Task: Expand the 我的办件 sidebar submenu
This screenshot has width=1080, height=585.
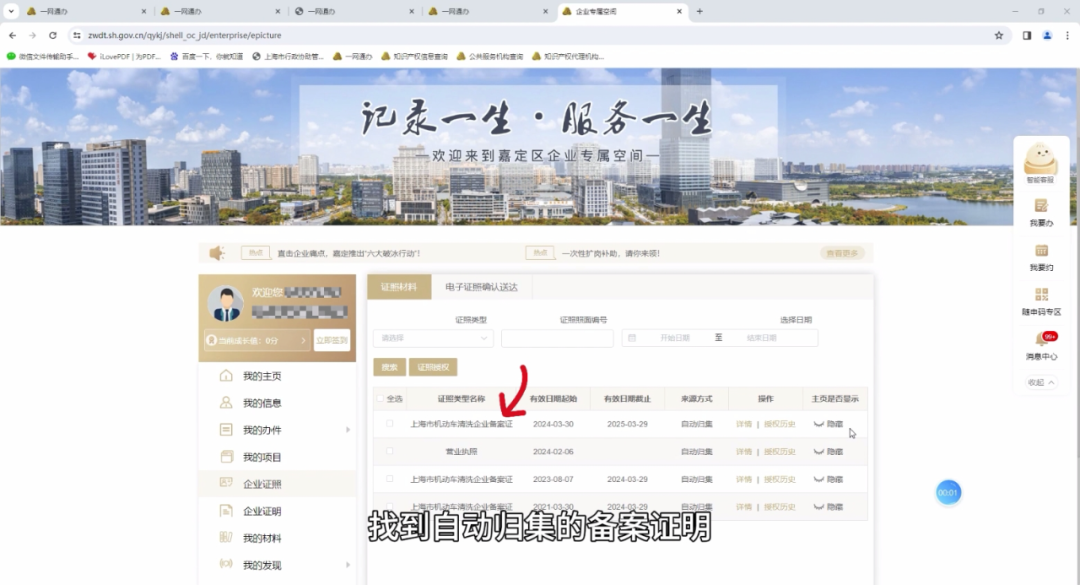Action: click(x=348, y=430)
